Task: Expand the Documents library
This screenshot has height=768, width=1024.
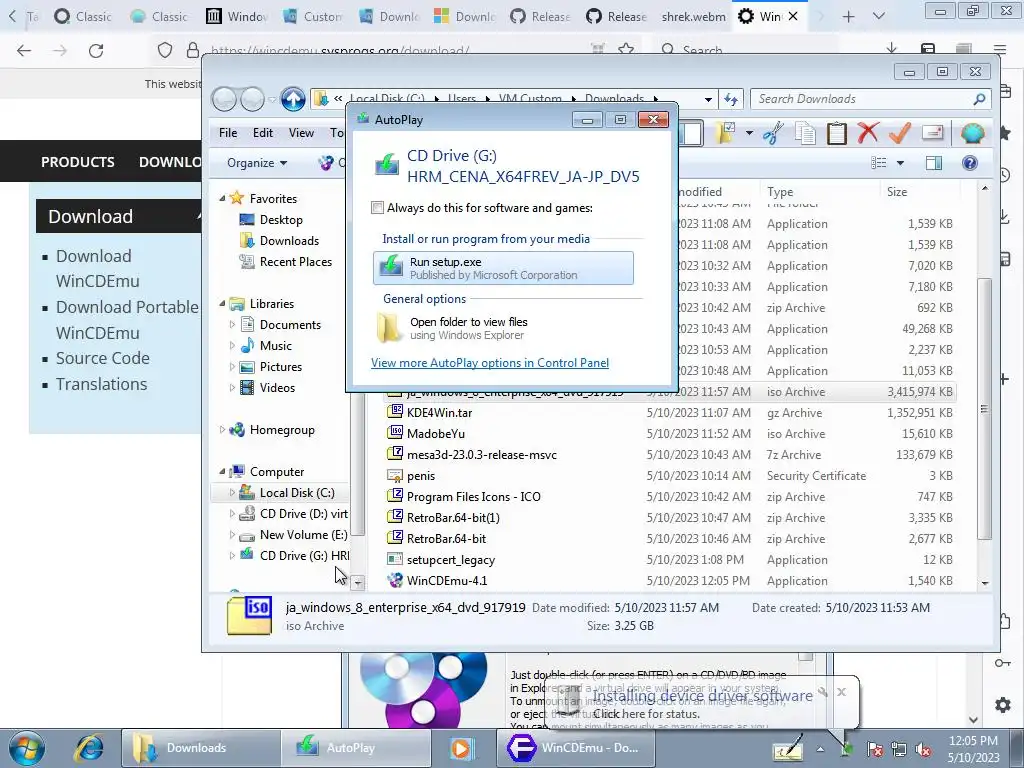Action: (232, 325)
